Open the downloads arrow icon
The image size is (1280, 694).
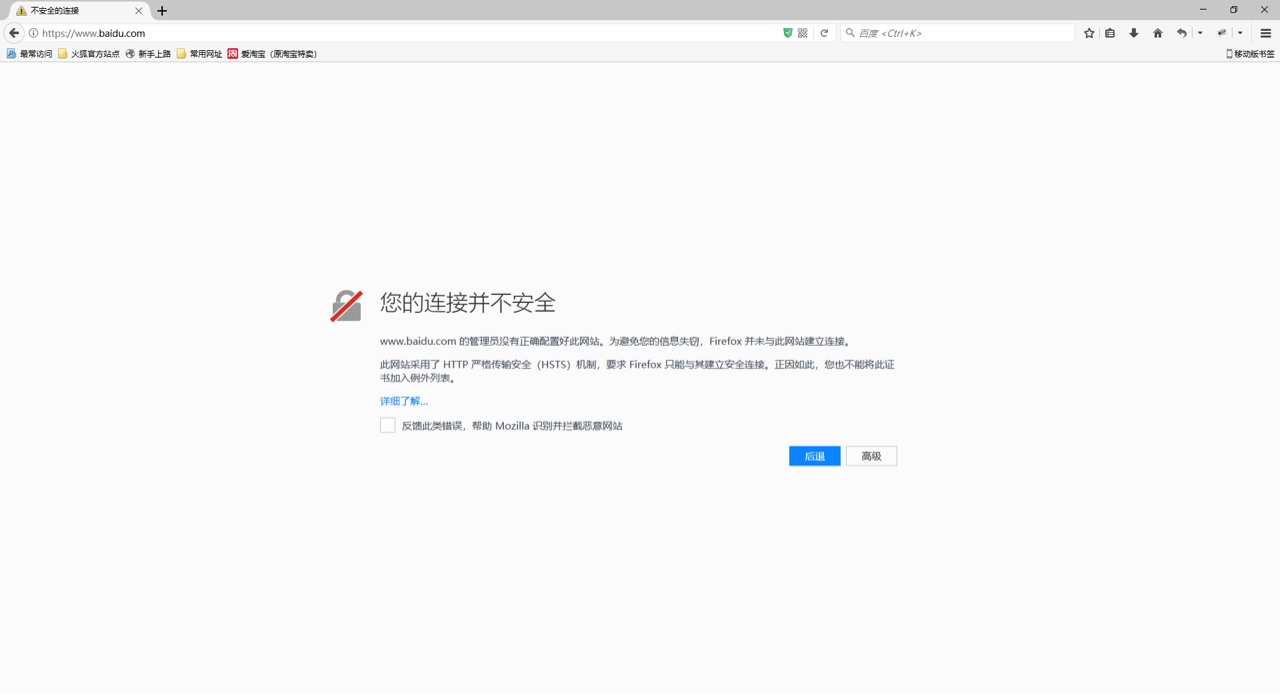[1134, 33]
